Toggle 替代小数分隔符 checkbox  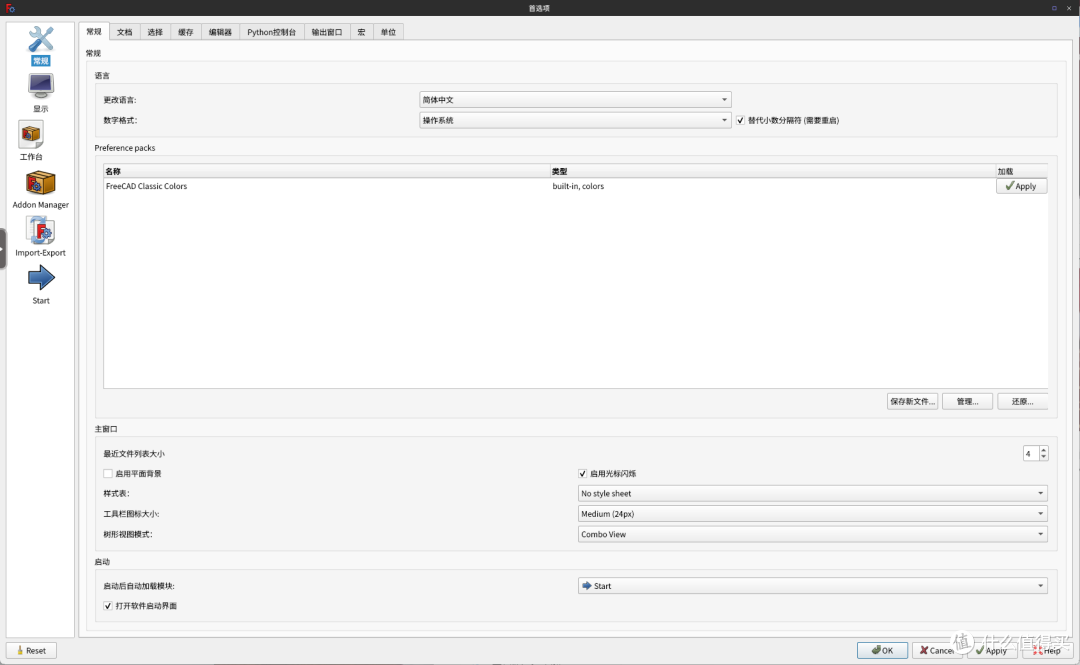click(740, 120)
